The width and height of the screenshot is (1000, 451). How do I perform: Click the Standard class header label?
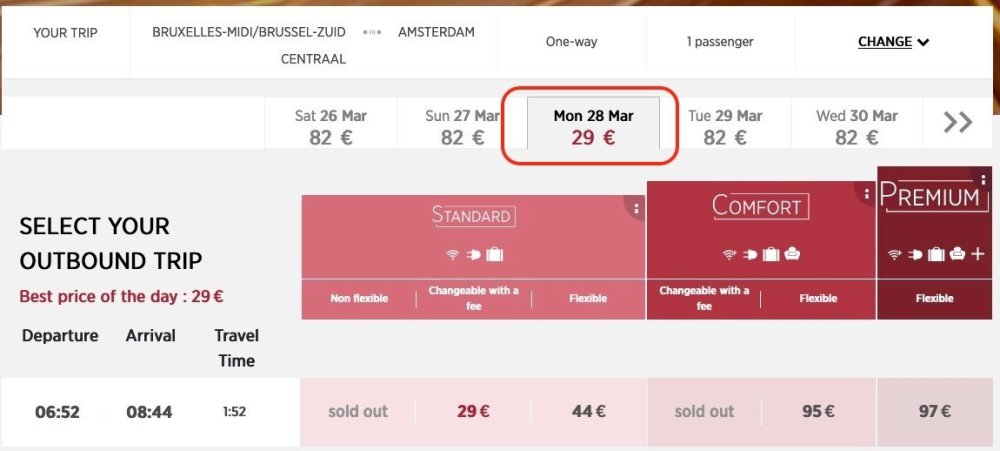473,215
